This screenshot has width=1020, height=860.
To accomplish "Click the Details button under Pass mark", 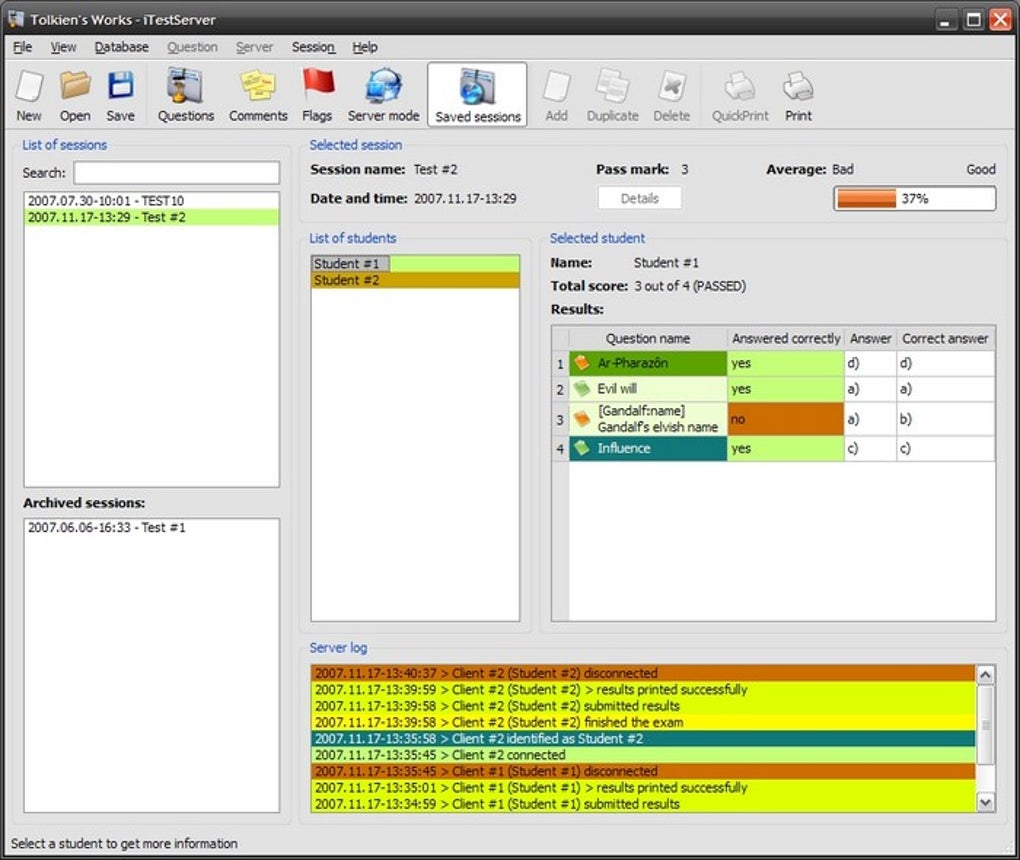I will click(x=639, y=198).
